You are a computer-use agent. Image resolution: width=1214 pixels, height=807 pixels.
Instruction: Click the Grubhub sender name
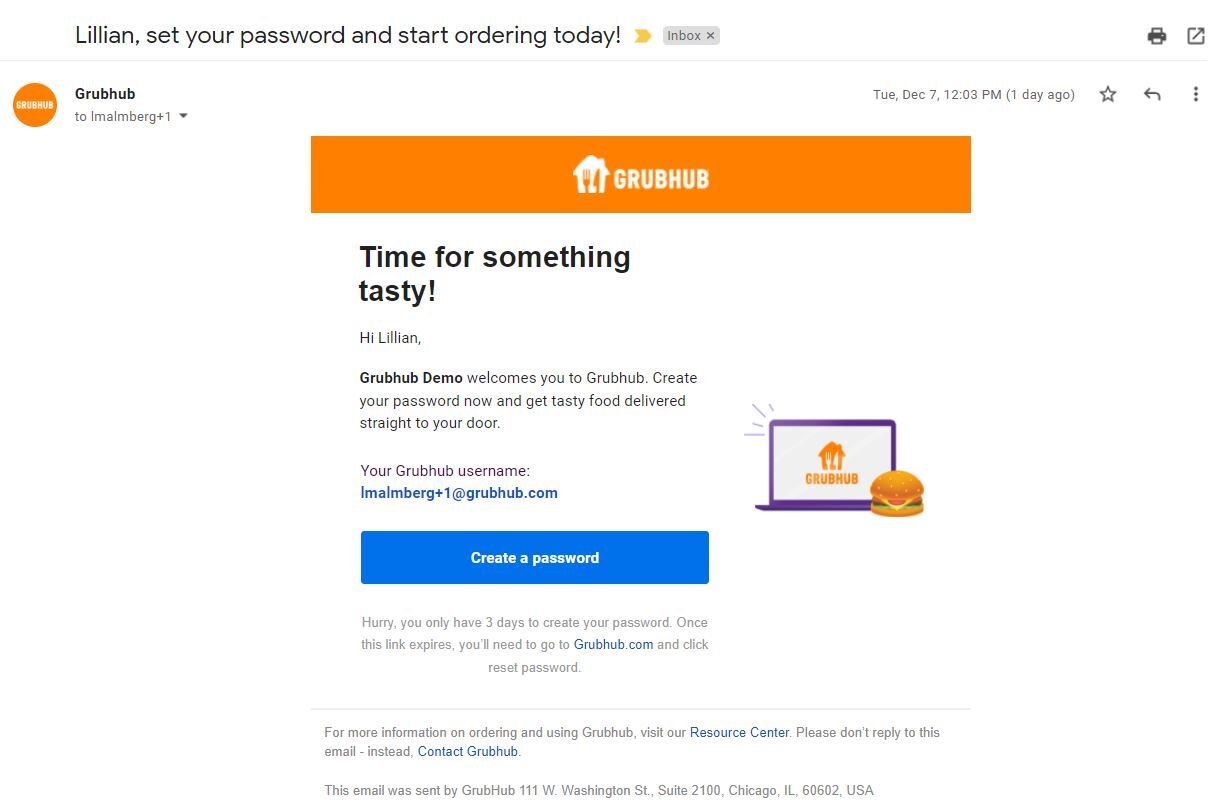click(105, 94)
